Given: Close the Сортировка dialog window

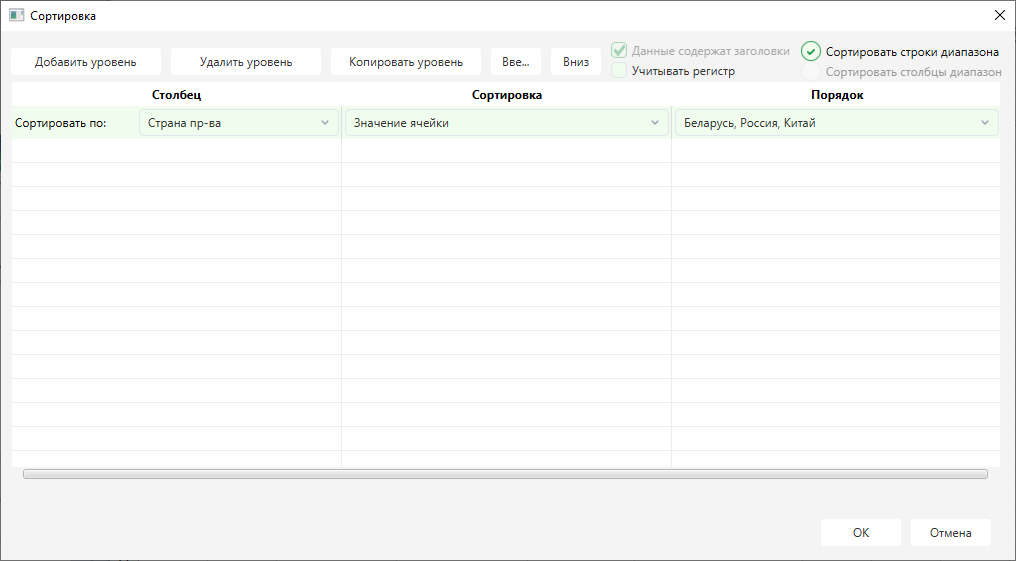Looking at the screenshot, I should click(x=999, y=15).
